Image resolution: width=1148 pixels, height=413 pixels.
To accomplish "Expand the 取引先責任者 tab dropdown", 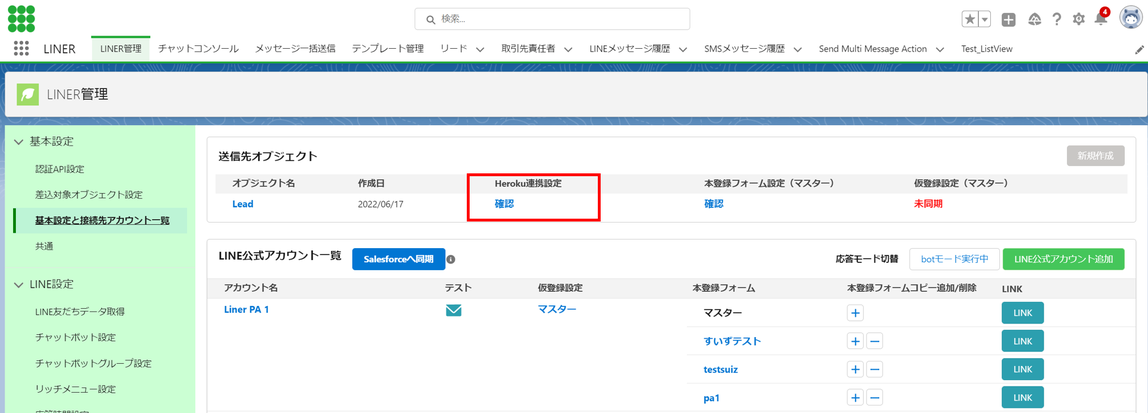I will click(x=568, y=50).
